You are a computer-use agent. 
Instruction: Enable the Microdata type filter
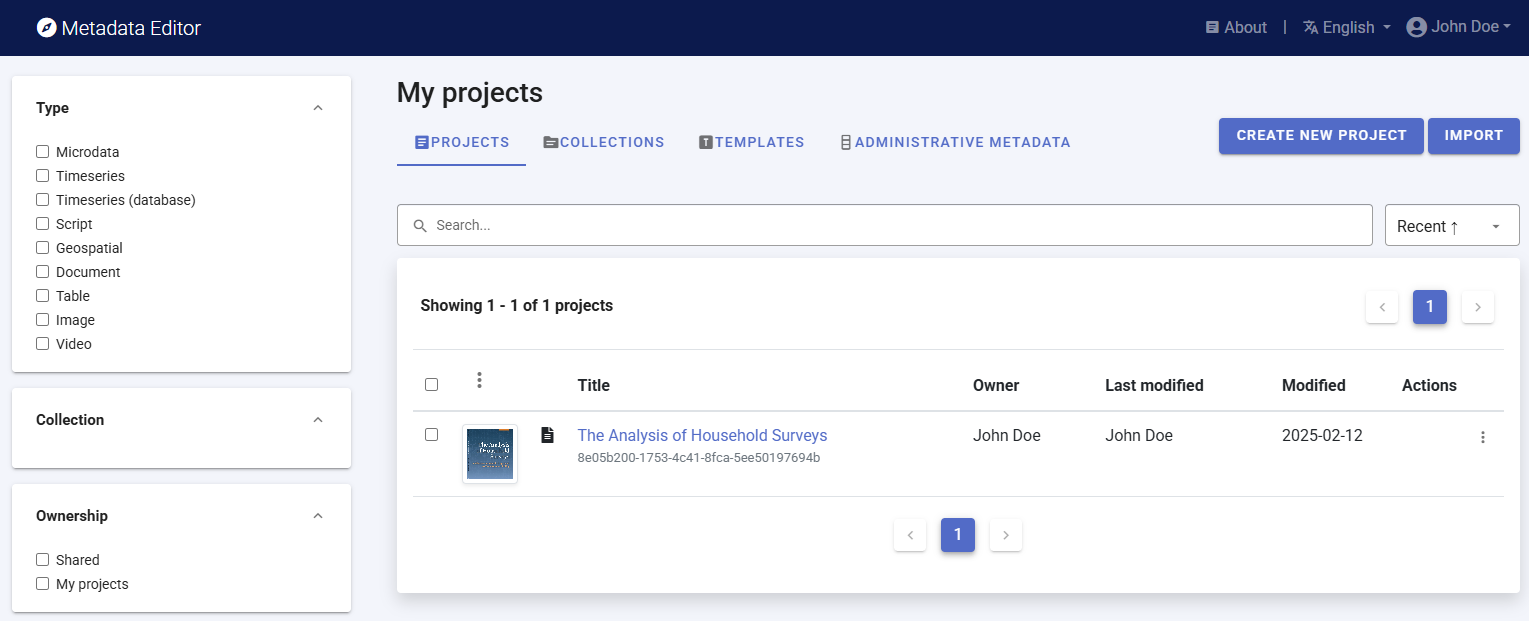tap(42, 152)
